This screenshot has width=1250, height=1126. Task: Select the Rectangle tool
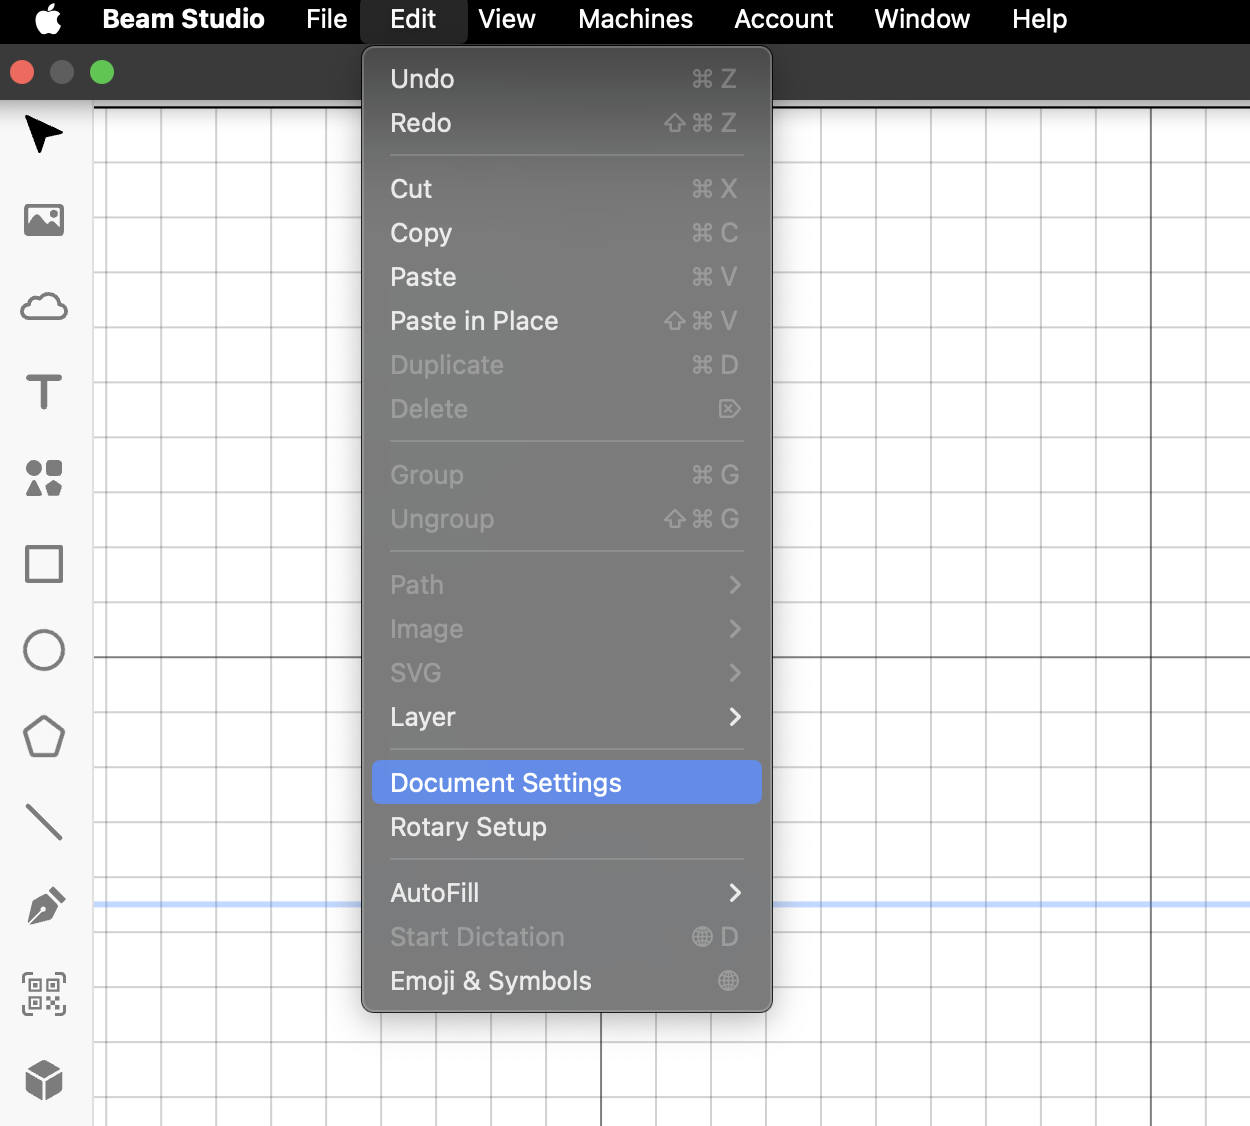(x=44, y=564)
